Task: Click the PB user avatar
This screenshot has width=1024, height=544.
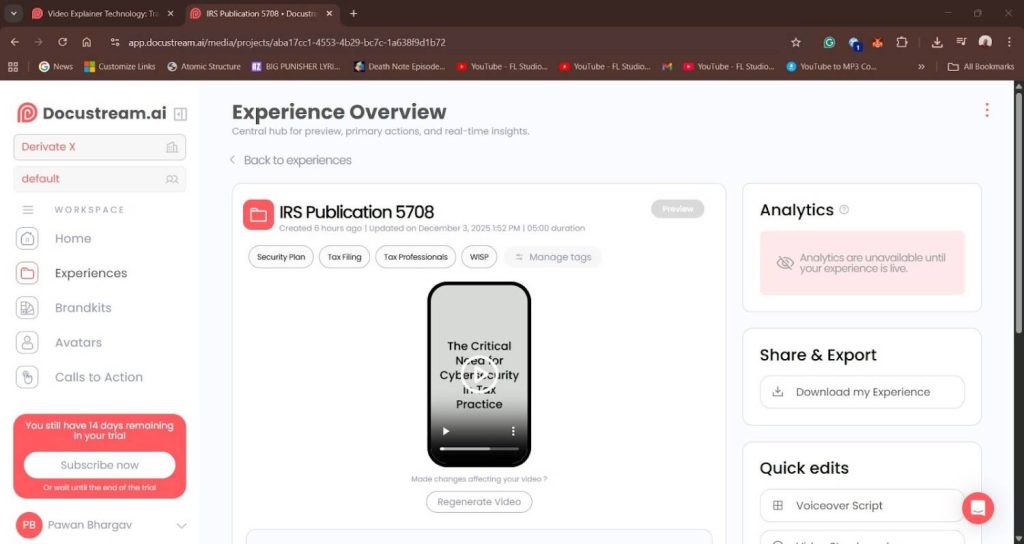Action: (x=29, y=525)
